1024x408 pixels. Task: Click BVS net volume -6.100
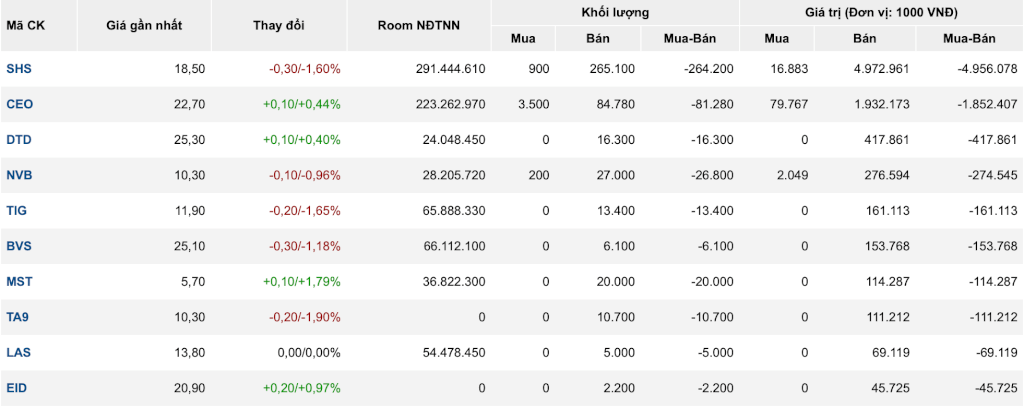pos(716,246)
